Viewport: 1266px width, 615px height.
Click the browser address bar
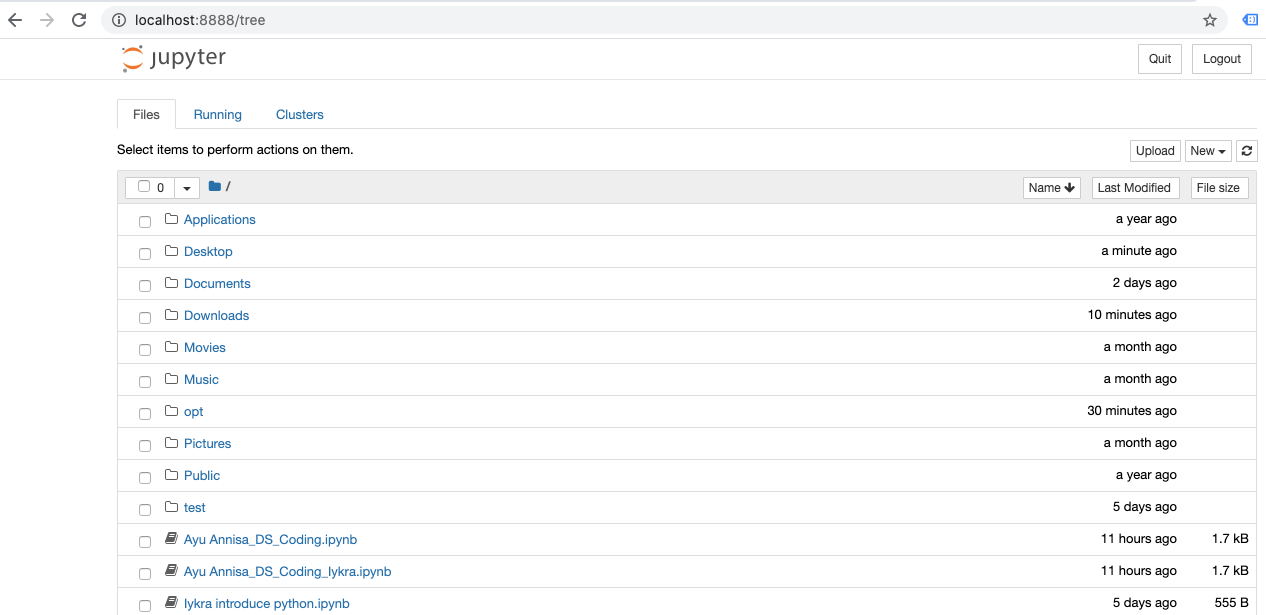[400, 19]
